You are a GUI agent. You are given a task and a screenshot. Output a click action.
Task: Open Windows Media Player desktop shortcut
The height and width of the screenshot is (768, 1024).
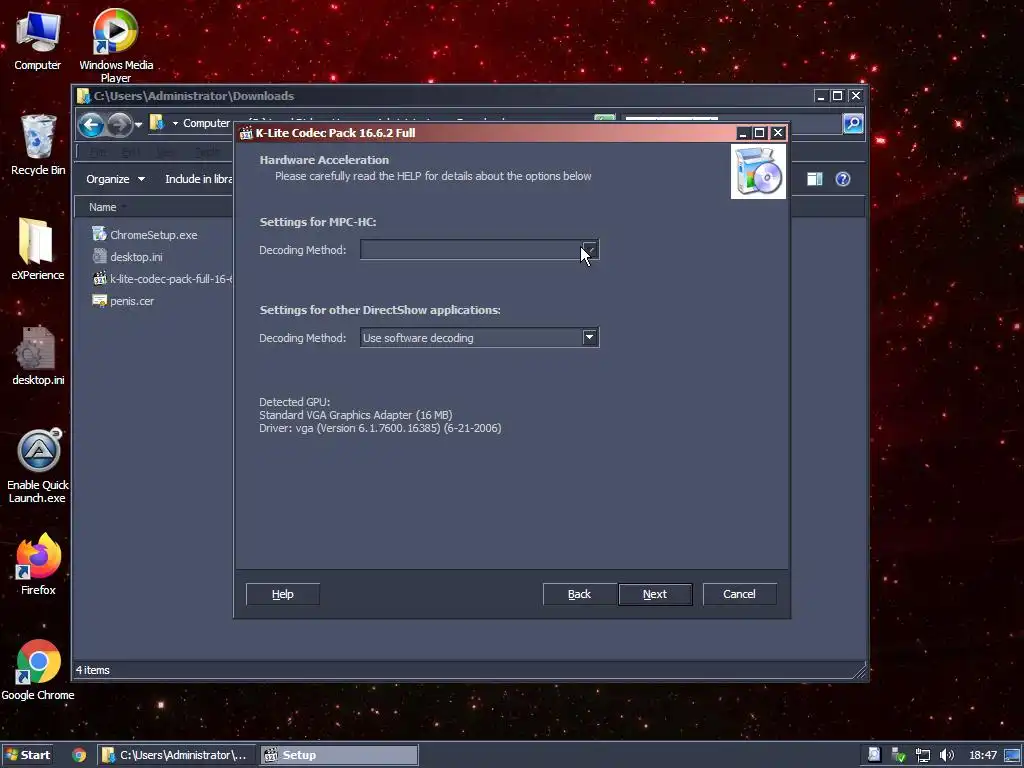(116, 44)
